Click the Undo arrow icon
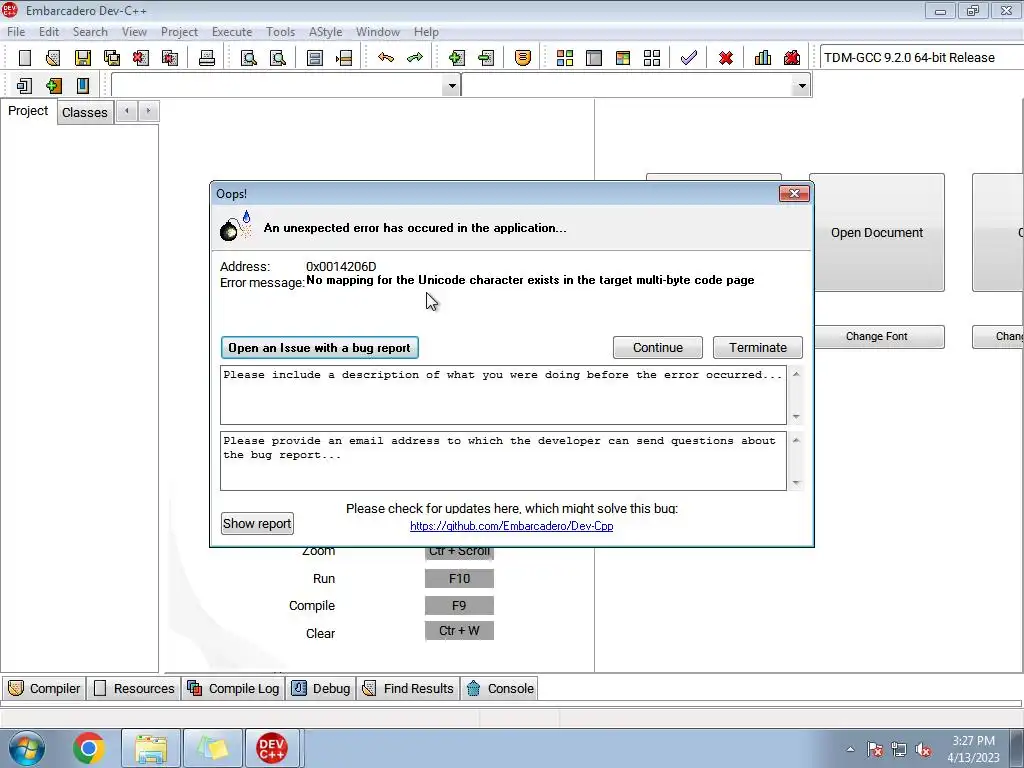Screen dimensions: 1024x768 coord(386,57)
